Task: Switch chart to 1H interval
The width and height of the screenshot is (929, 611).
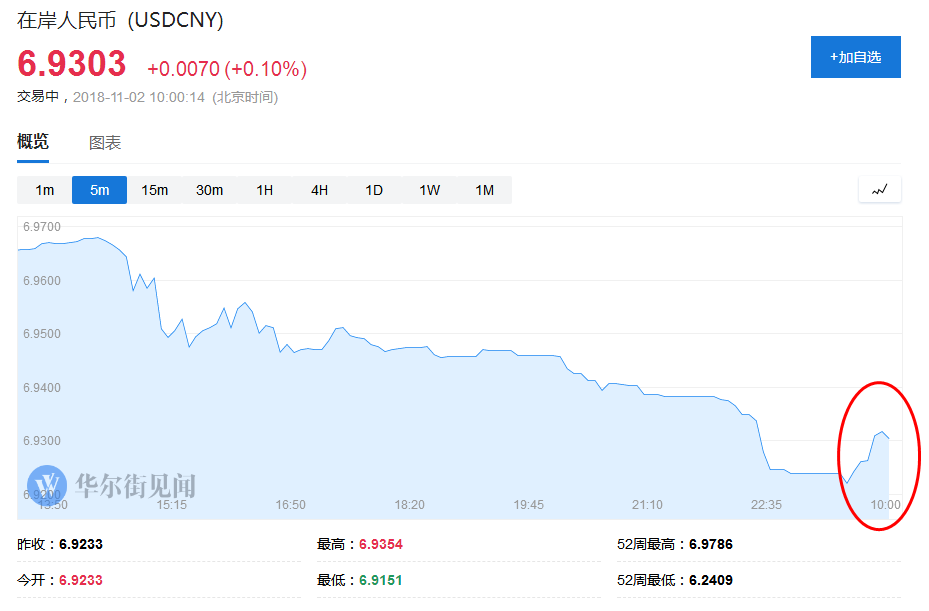Action: pyautogui.click(x=264, y=190)
